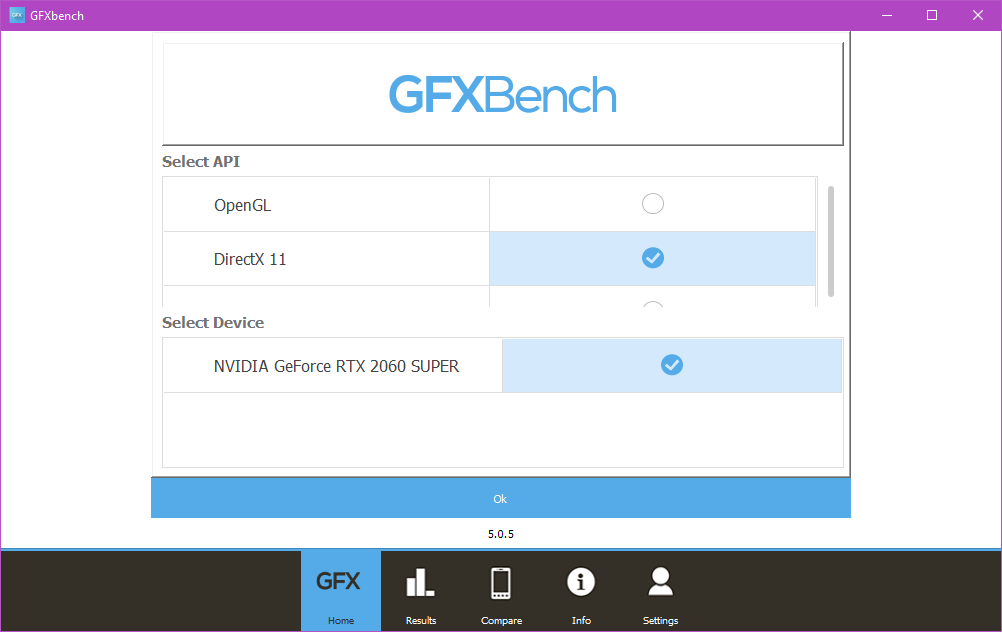Click version number 5.0.5 text
Screen dimensions: 1002x632
(501, 534)
